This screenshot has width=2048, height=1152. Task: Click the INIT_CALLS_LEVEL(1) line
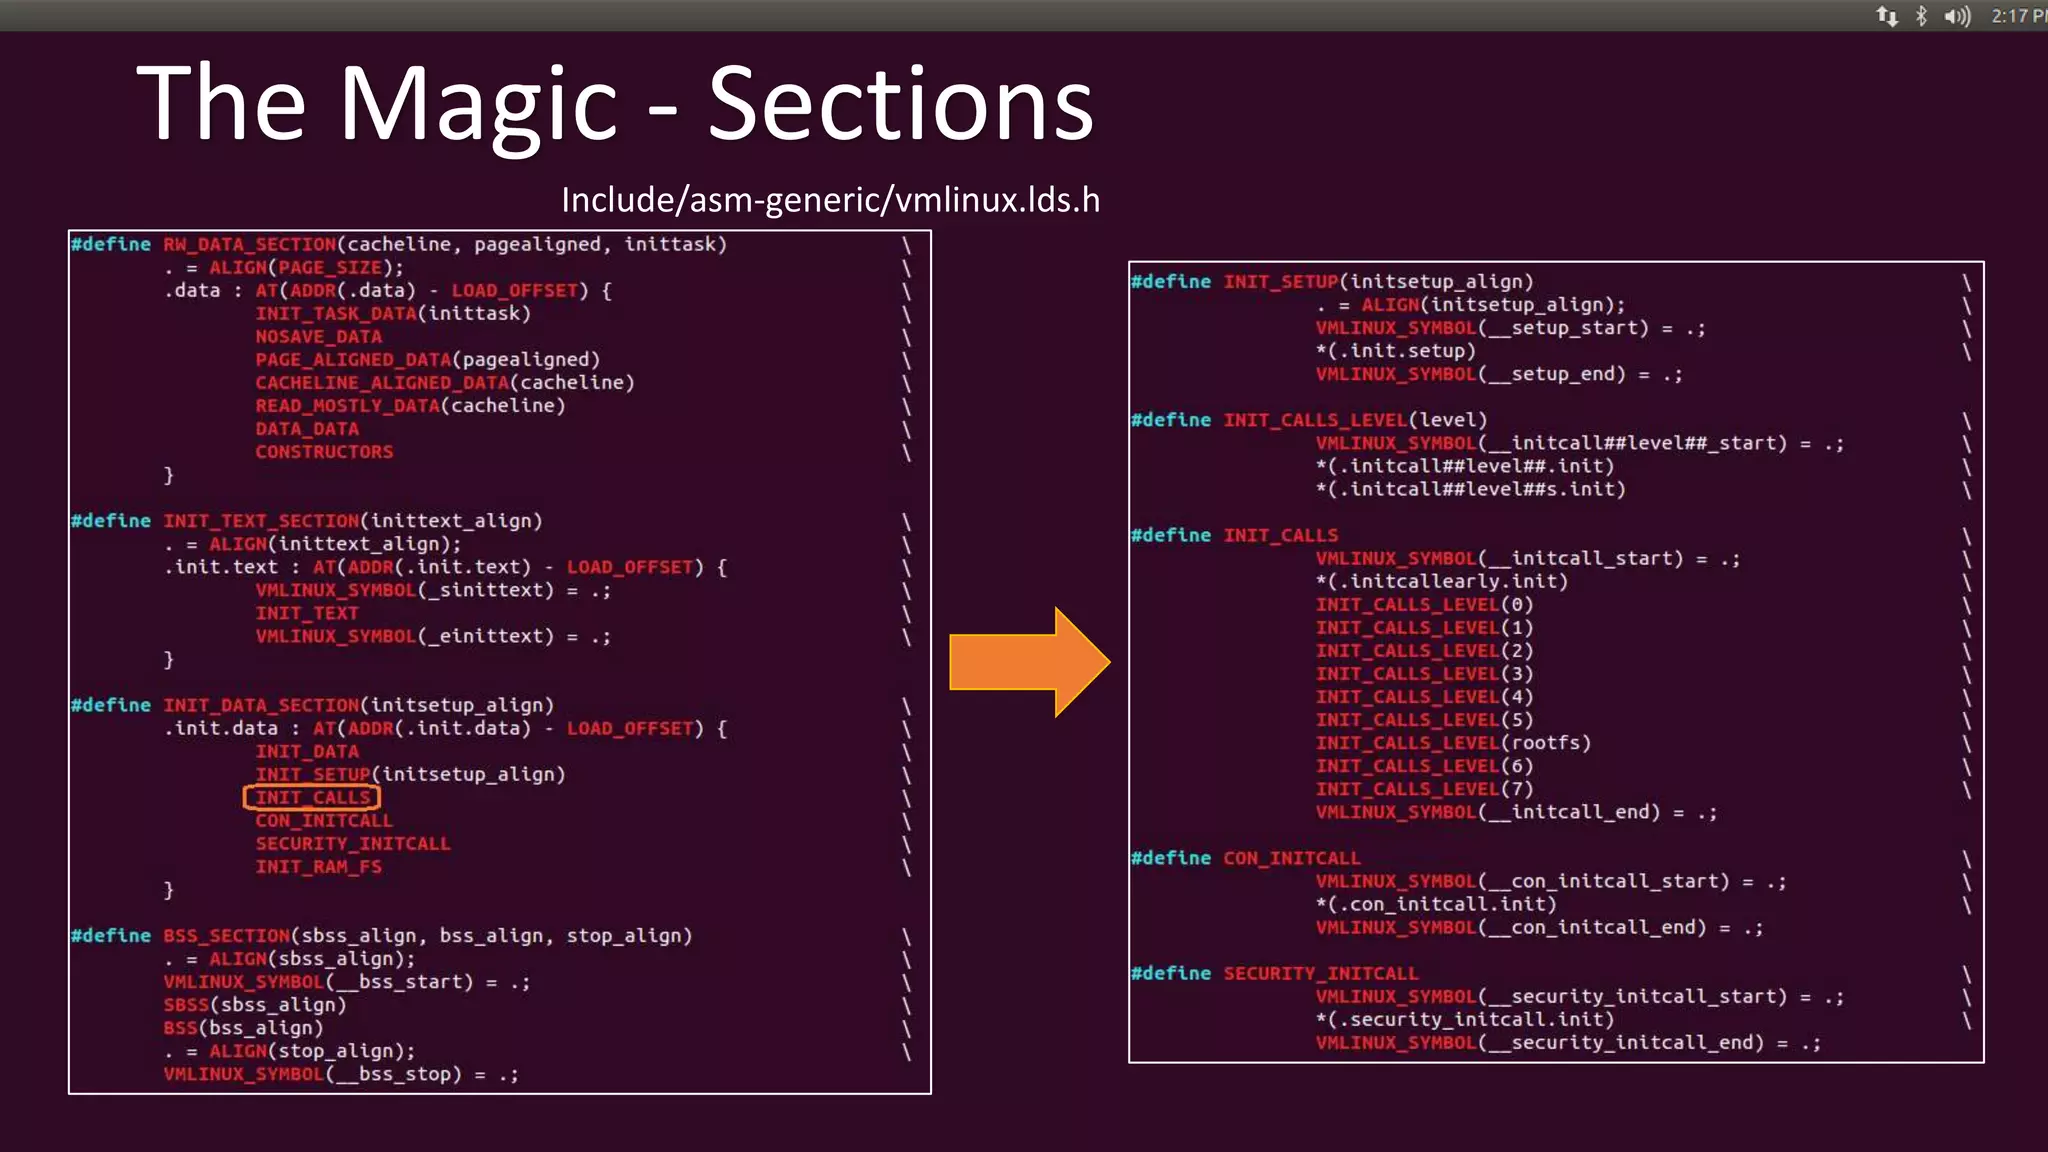coord(1425,627)
